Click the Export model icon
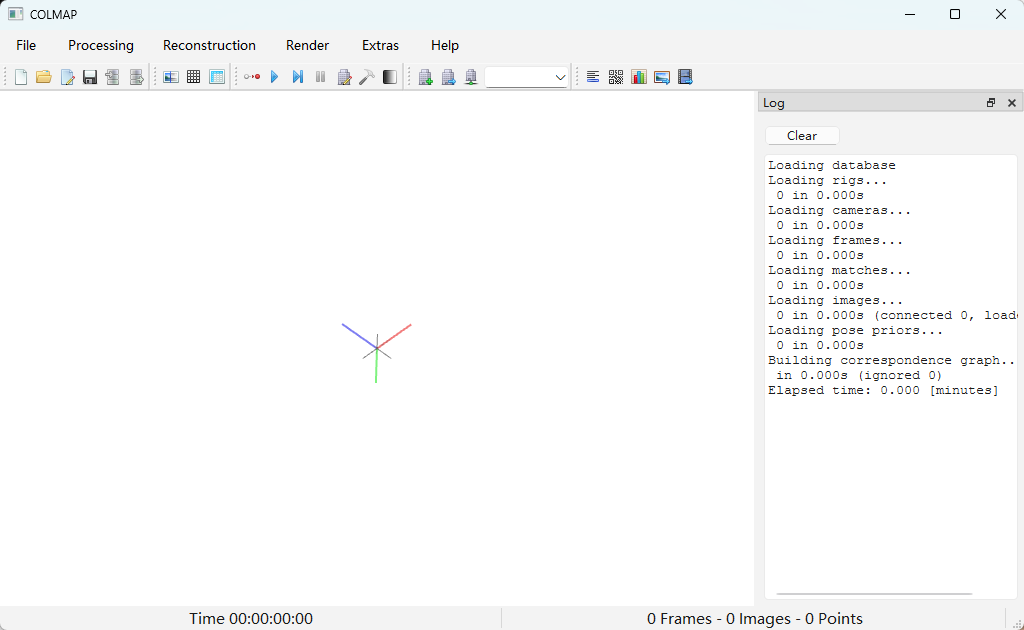 (x=136, y=77)
